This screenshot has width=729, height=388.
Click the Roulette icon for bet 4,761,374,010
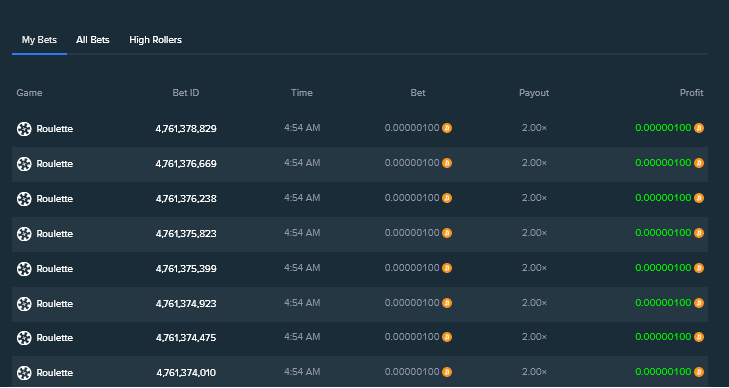[x=24, y=373]
